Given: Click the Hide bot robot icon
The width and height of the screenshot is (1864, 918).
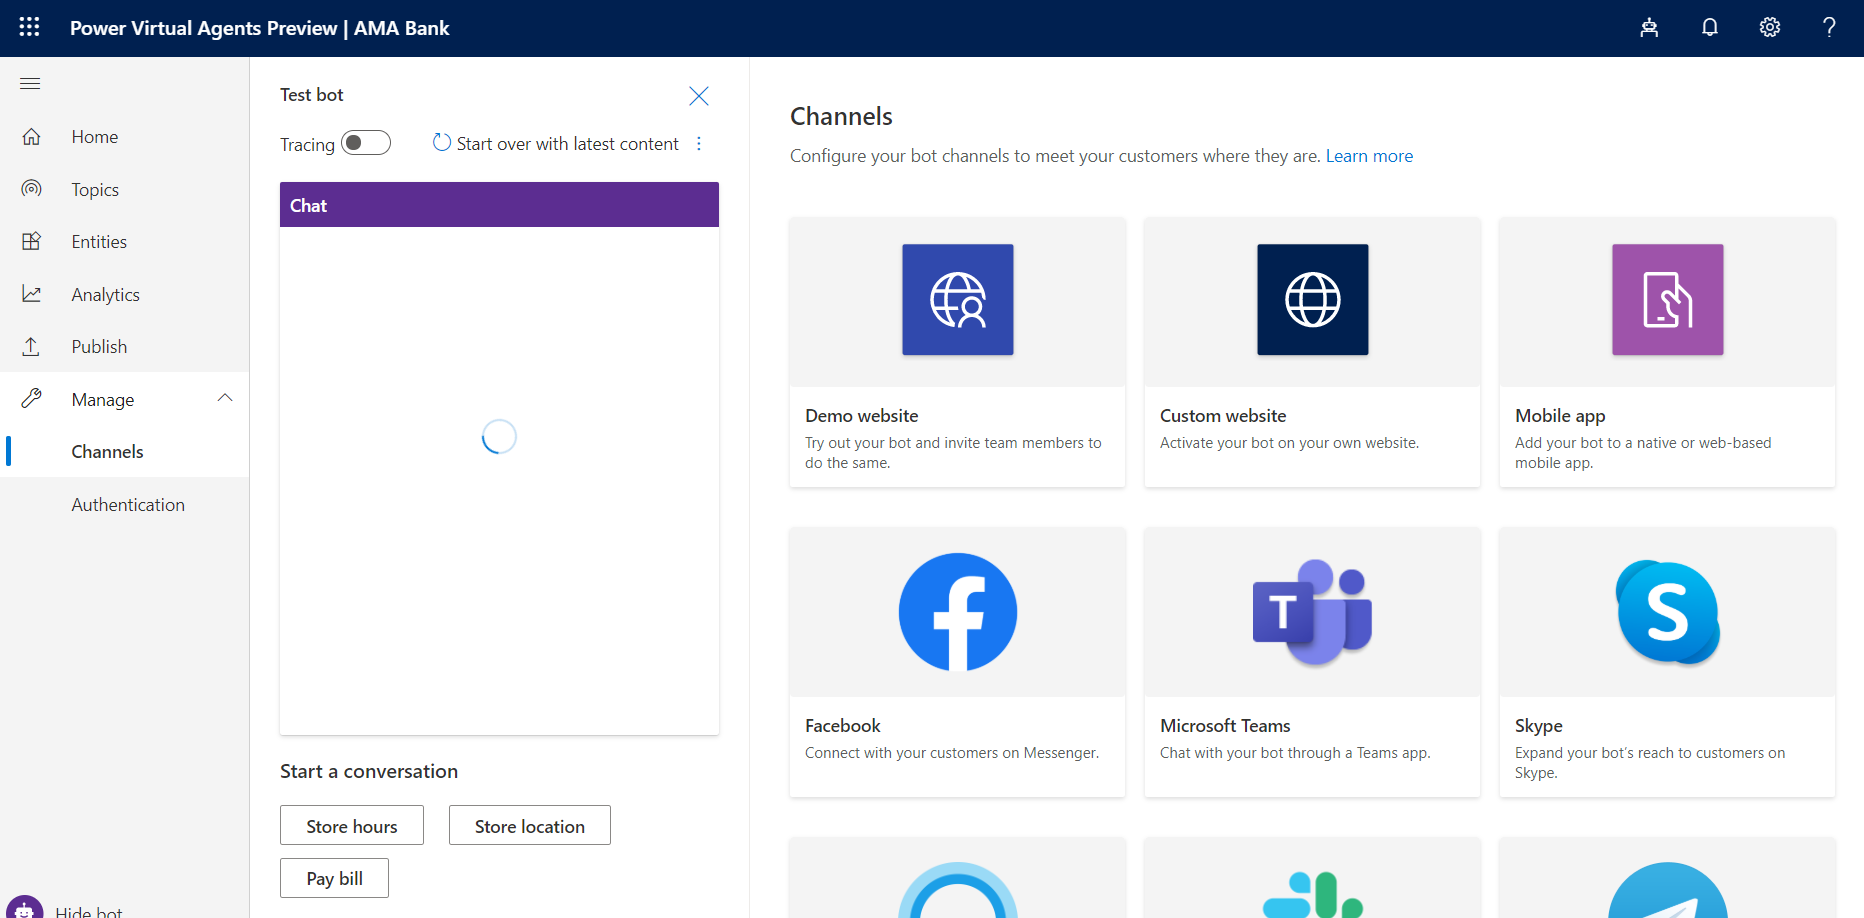Looking at the screenshot, I should coord(25,908).
